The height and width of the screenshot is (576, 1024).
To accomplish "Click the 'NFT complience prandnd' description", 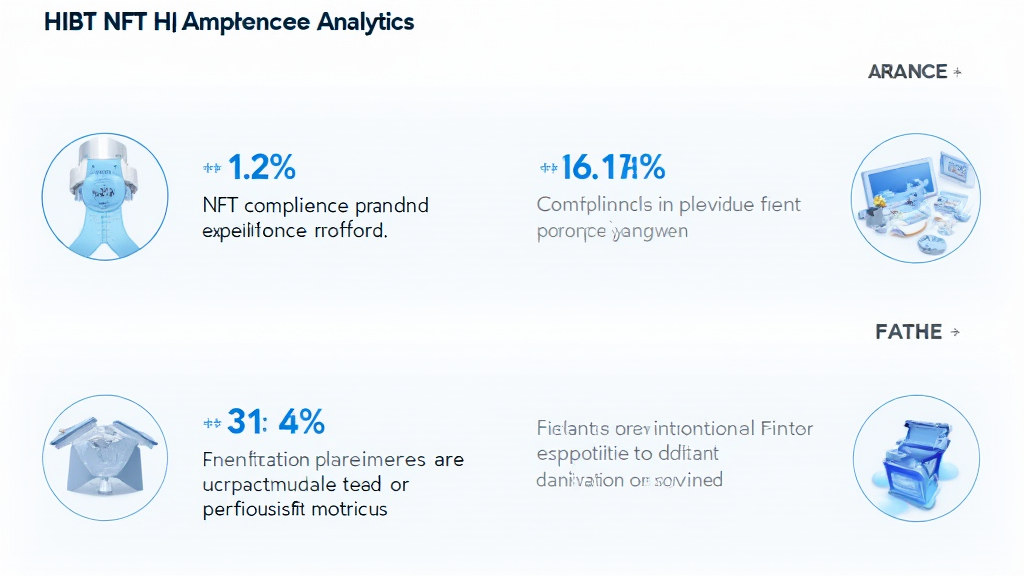I will (x=315, y=206).
